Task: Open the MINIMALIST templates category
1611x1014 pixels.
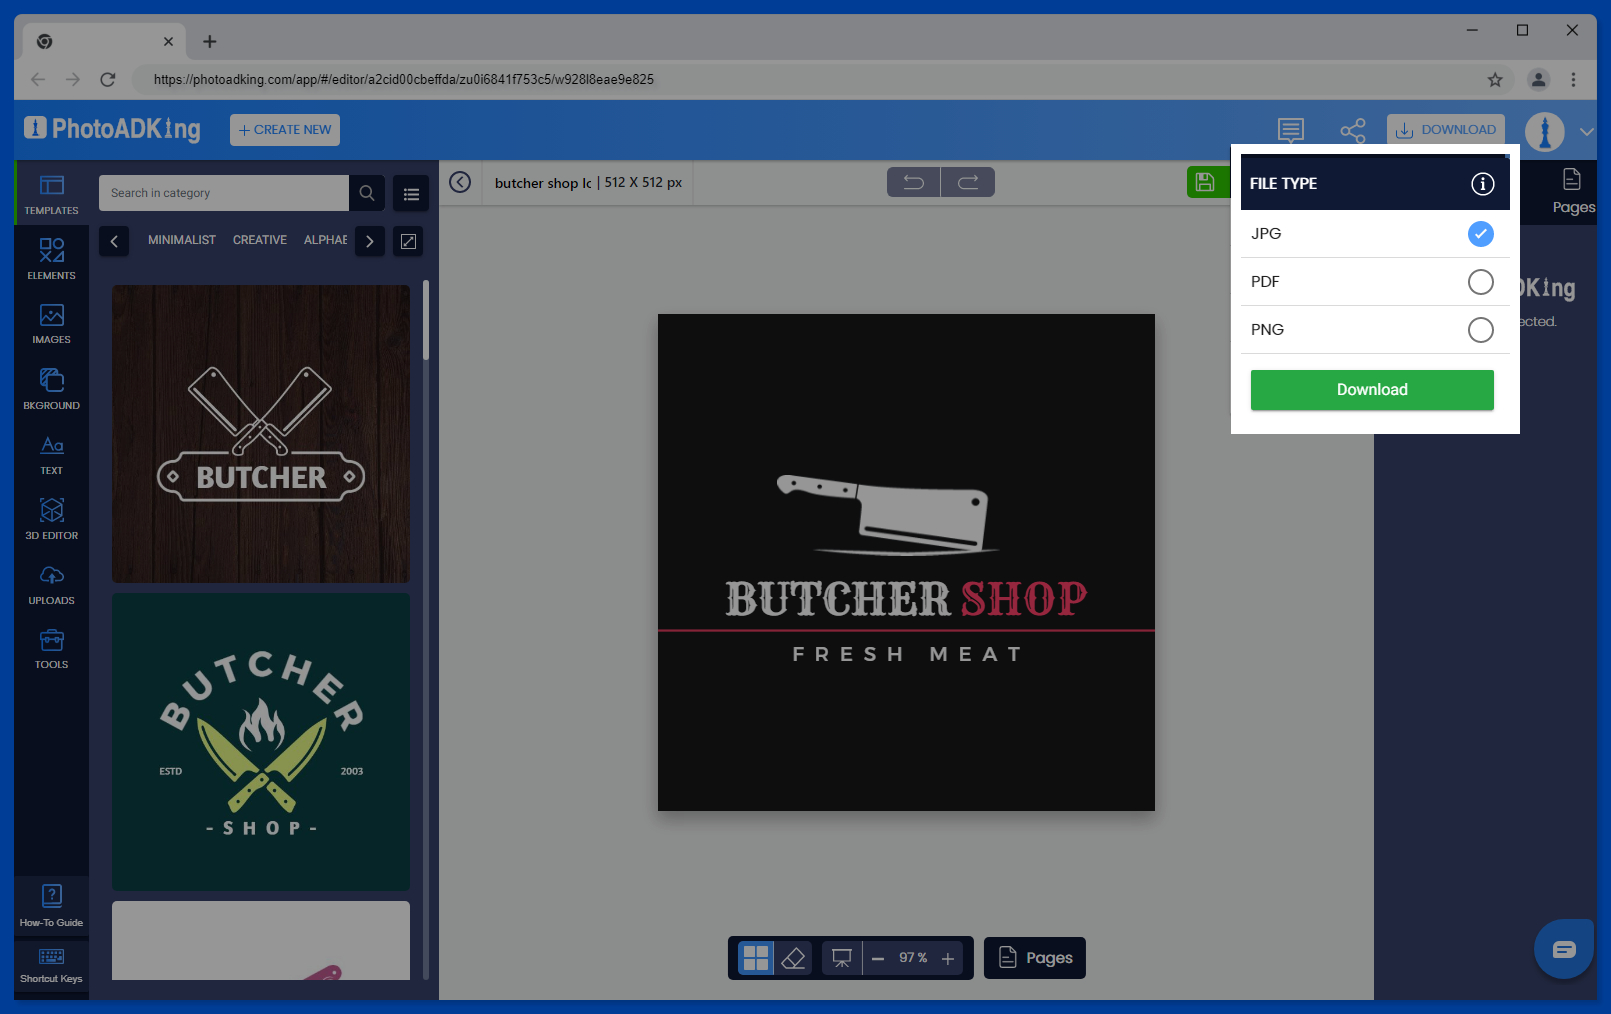Action: [181, 240]
